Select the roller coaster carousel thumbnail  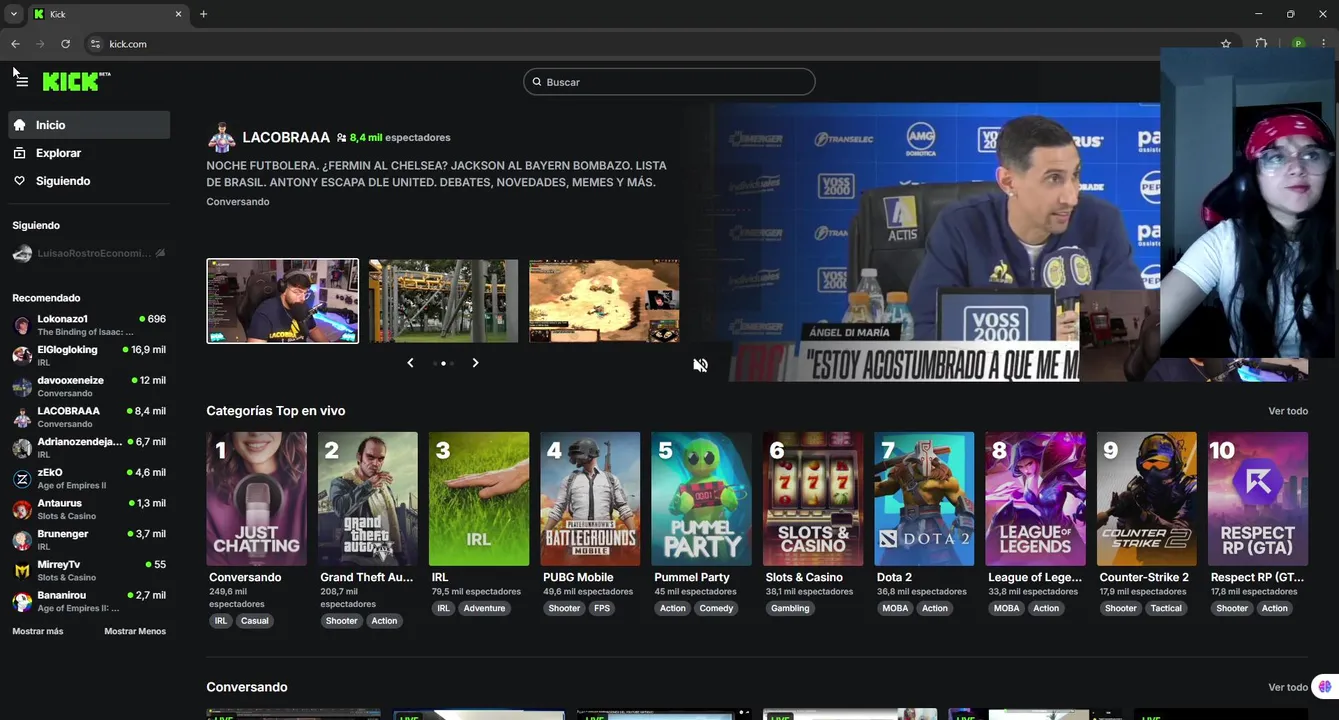coord(444,301)
